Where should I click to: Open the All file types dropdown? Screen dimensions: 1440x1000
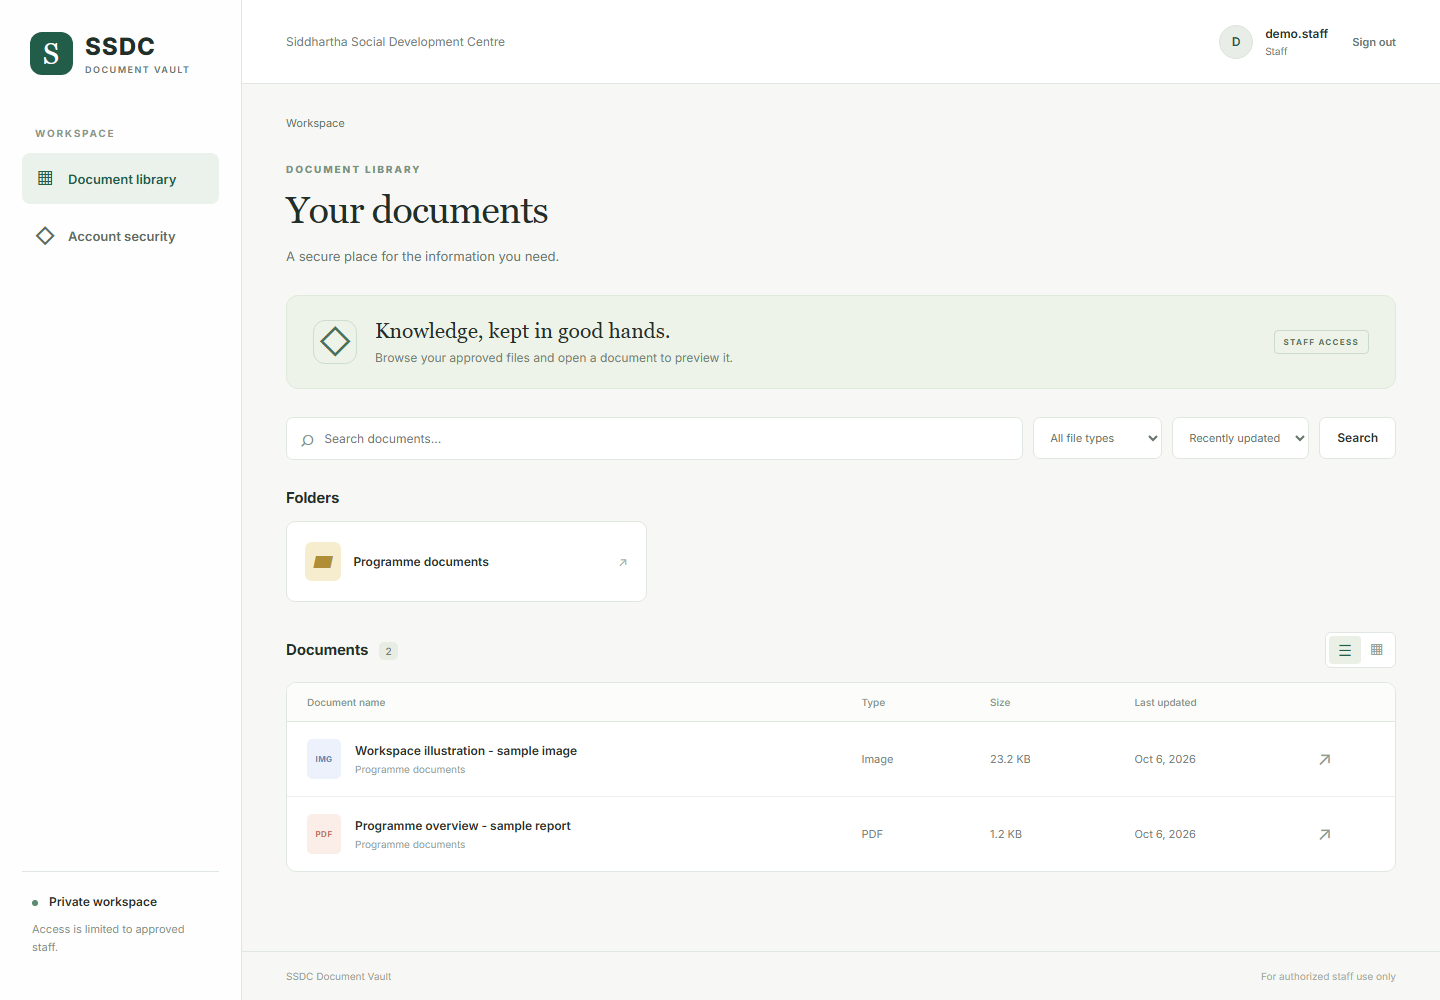tap(1097, 438)
